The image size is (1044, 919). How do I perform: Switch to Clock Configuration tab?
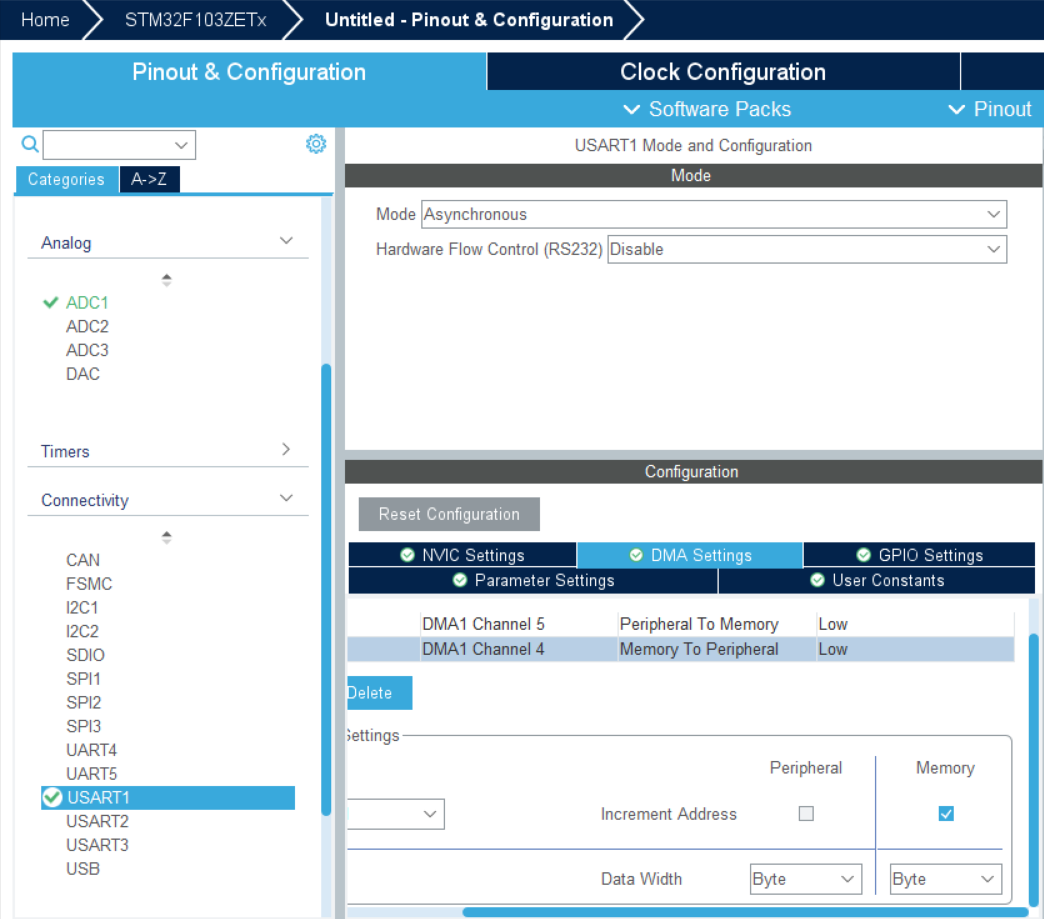coord(723,72)
